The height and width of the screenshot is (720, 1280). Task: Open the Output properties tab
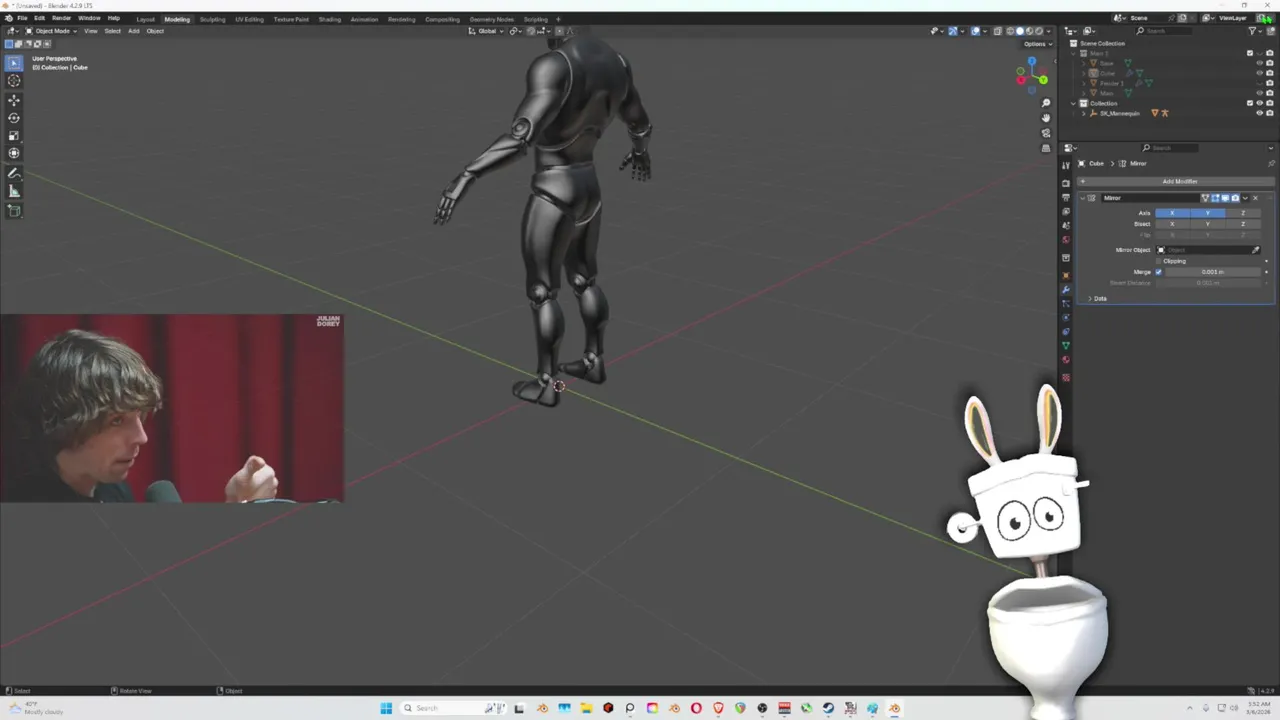[1066, 198]
